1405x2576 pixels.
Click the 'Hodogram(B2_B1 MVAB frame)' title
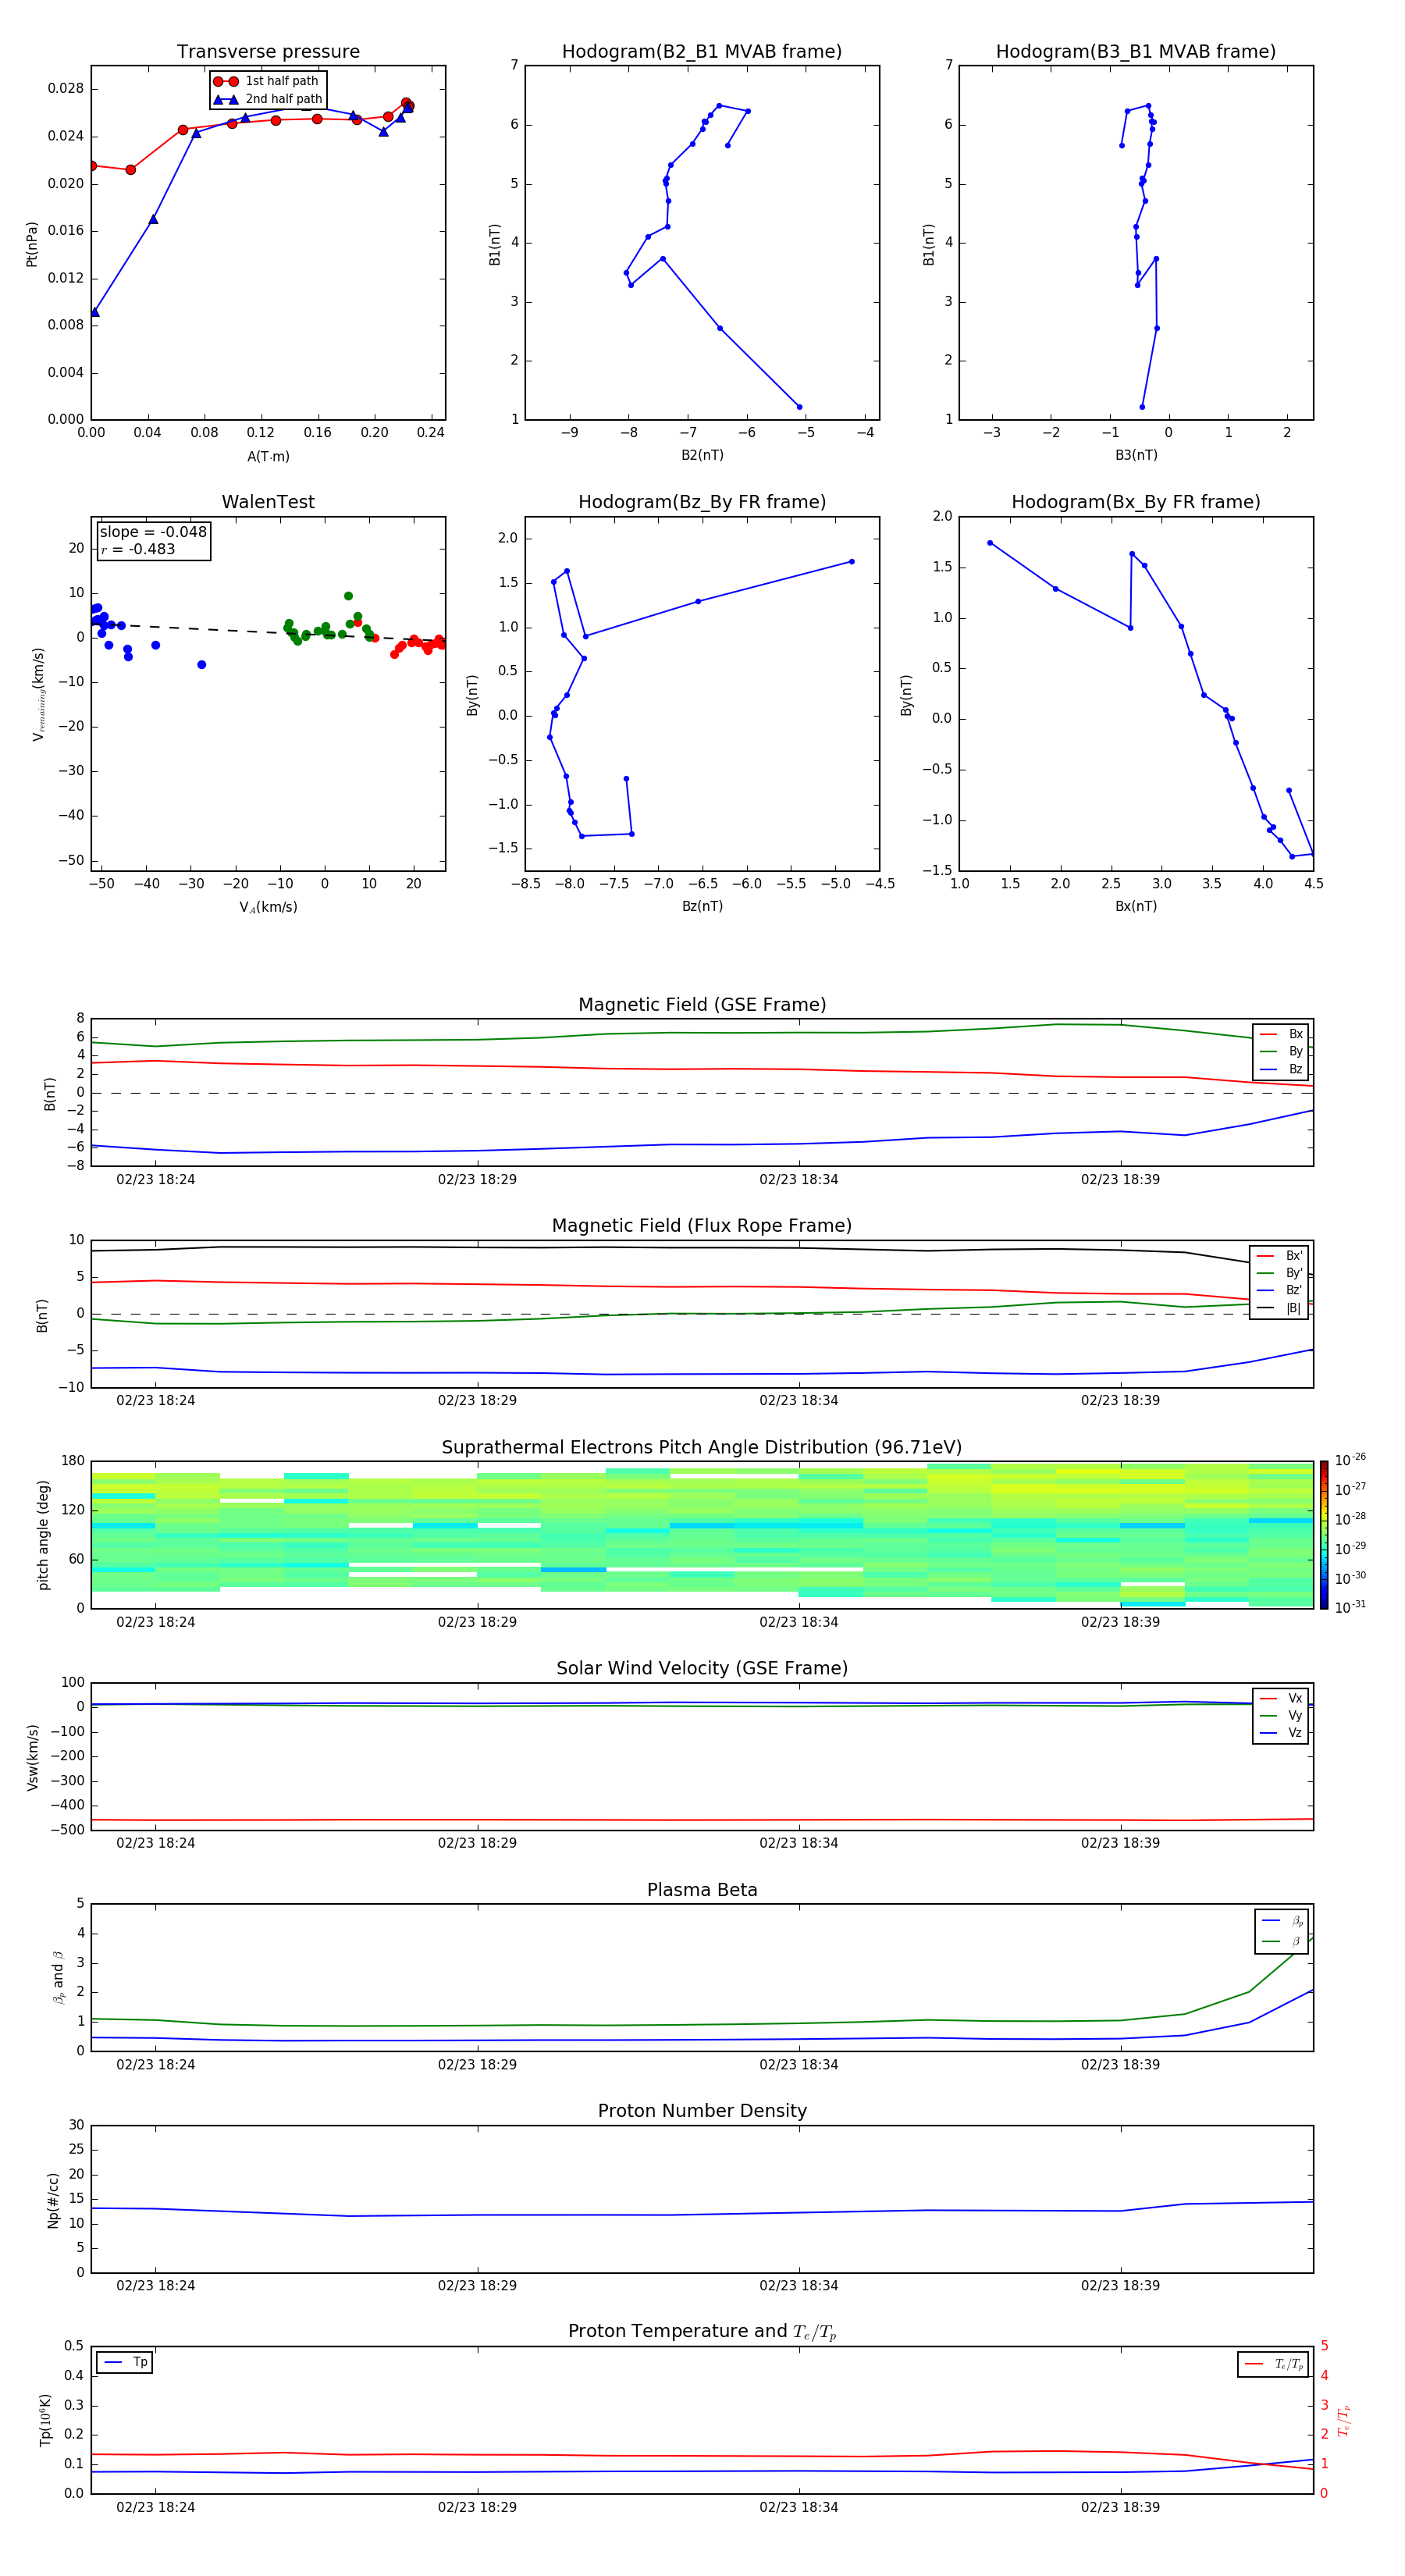coord(702,52)
